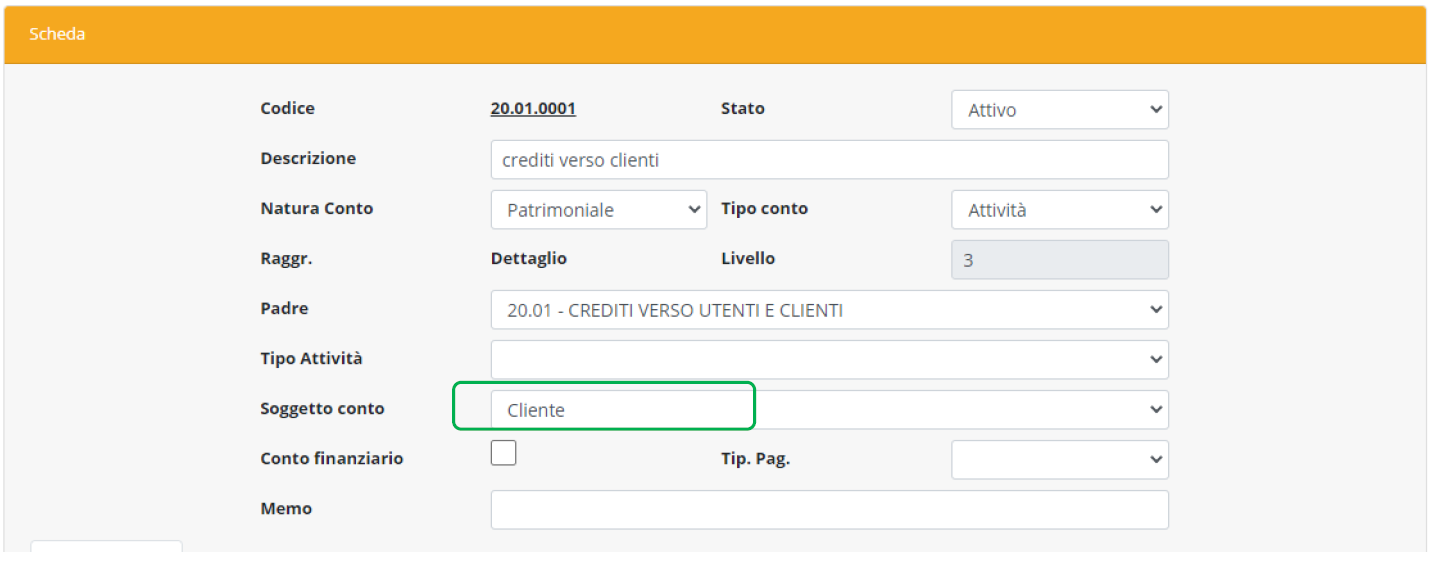Open the account code 20.01.0001 link
This screenshot has width=1437, height=565.
[x=533, y=109]
